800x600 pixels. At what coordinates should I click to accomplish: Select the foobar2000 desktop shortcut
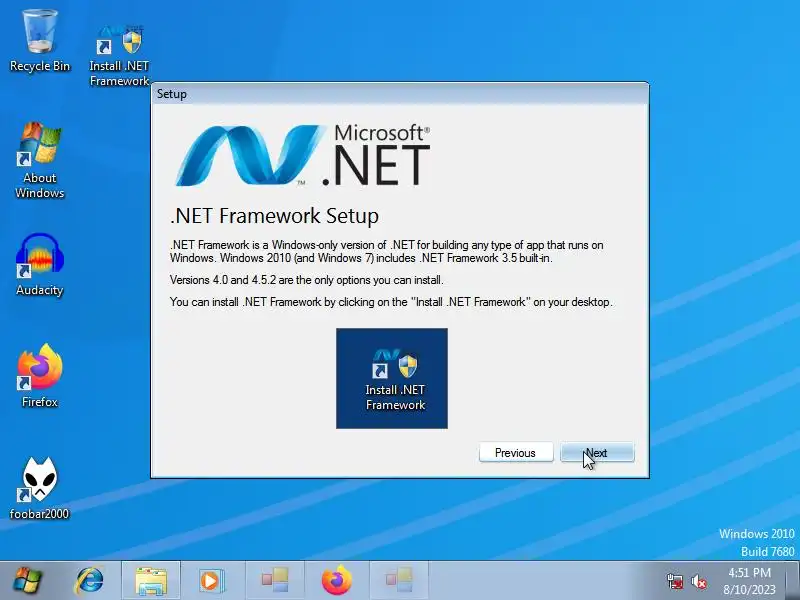pyautogui.click(x=39, y=488)
